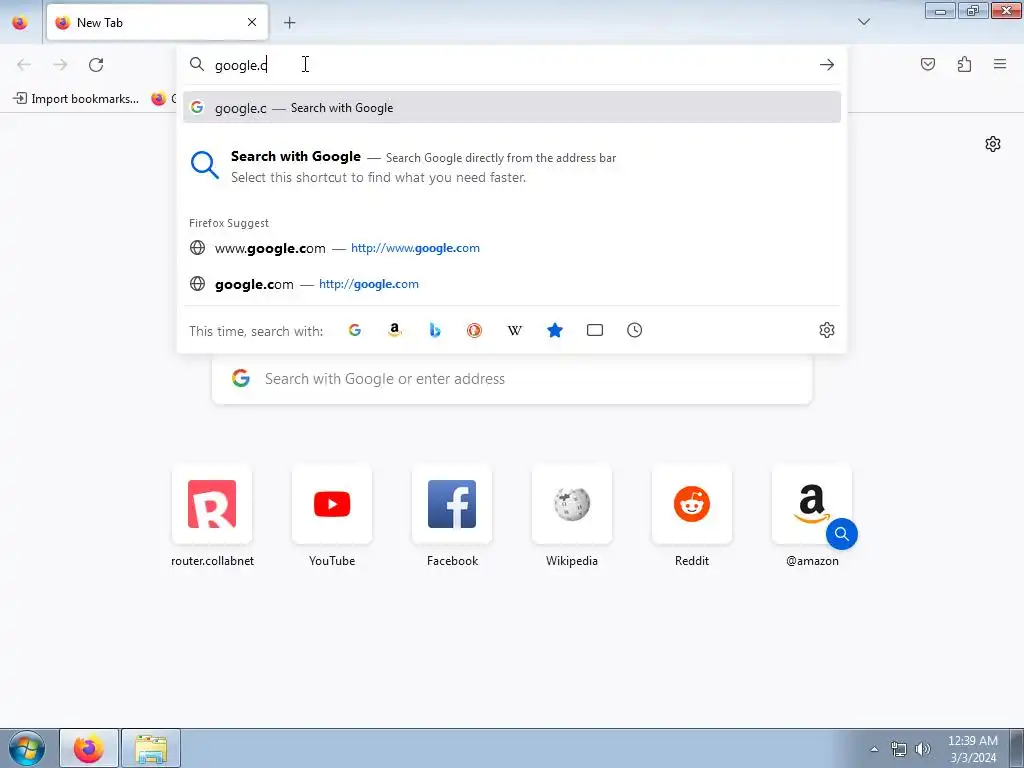Expand the list all tabs chevron

[x=864, y=22]
